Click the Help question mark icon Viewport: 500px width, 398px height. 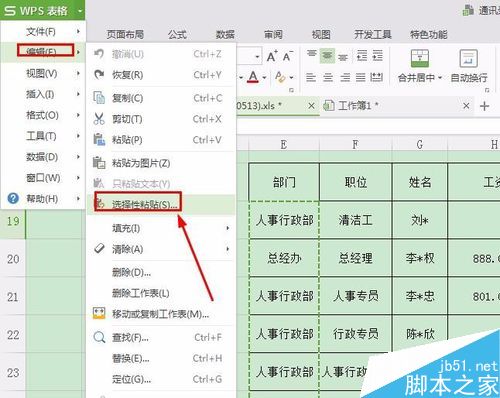click(x=13, y=199)
